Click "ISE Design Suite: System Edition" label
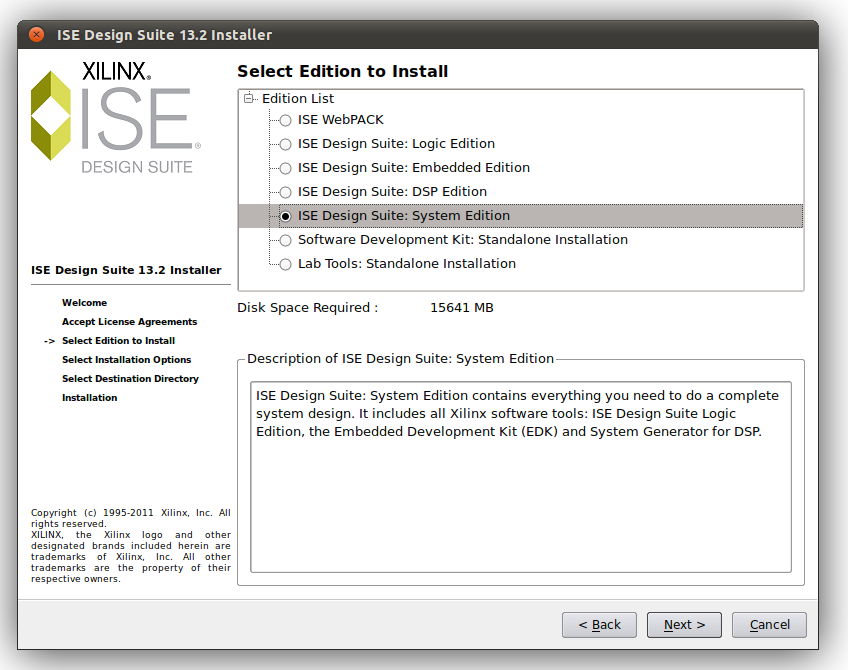This screenshot has height=670, width=848. (403, 216)
